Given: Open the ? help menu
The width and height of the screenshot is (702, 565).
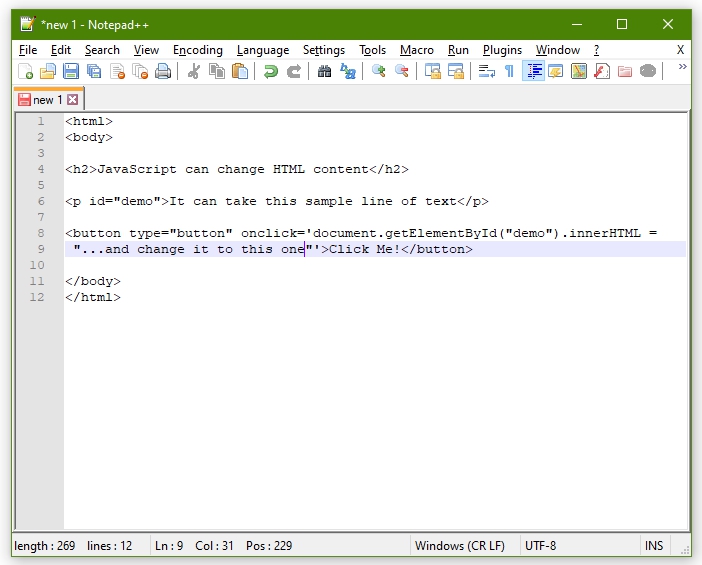Looking at the screenshot, I should (596, 50).
